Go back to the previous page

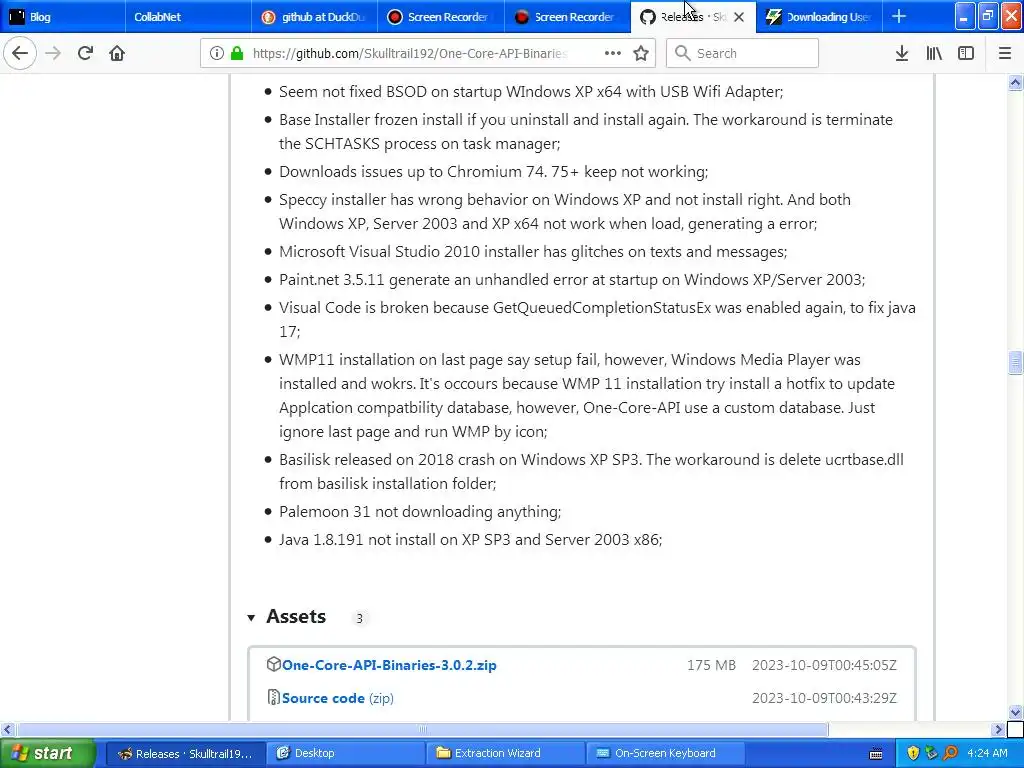click(x=20, y=53)
